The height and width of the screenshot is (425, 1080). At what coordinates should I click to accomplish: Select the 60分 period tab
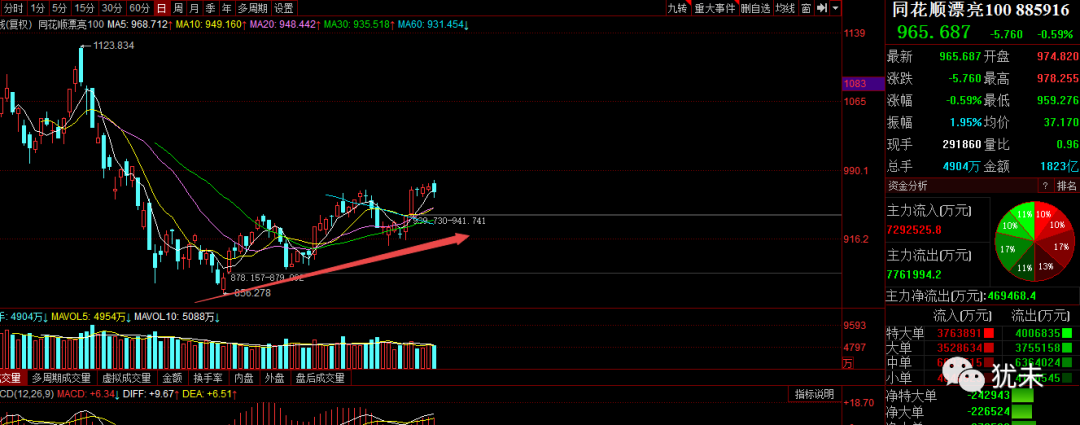(x=139, y=8)
